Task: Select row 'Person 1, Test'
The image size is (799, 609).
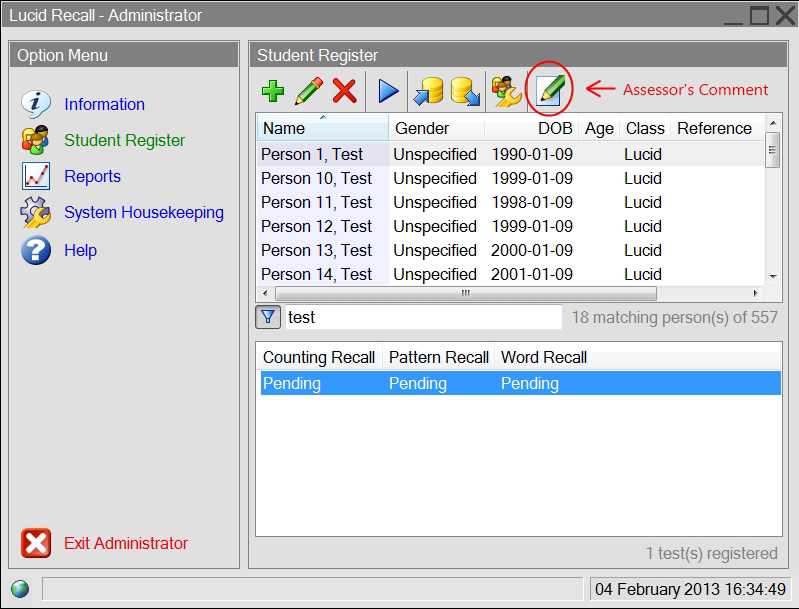Action: [511, 154]
